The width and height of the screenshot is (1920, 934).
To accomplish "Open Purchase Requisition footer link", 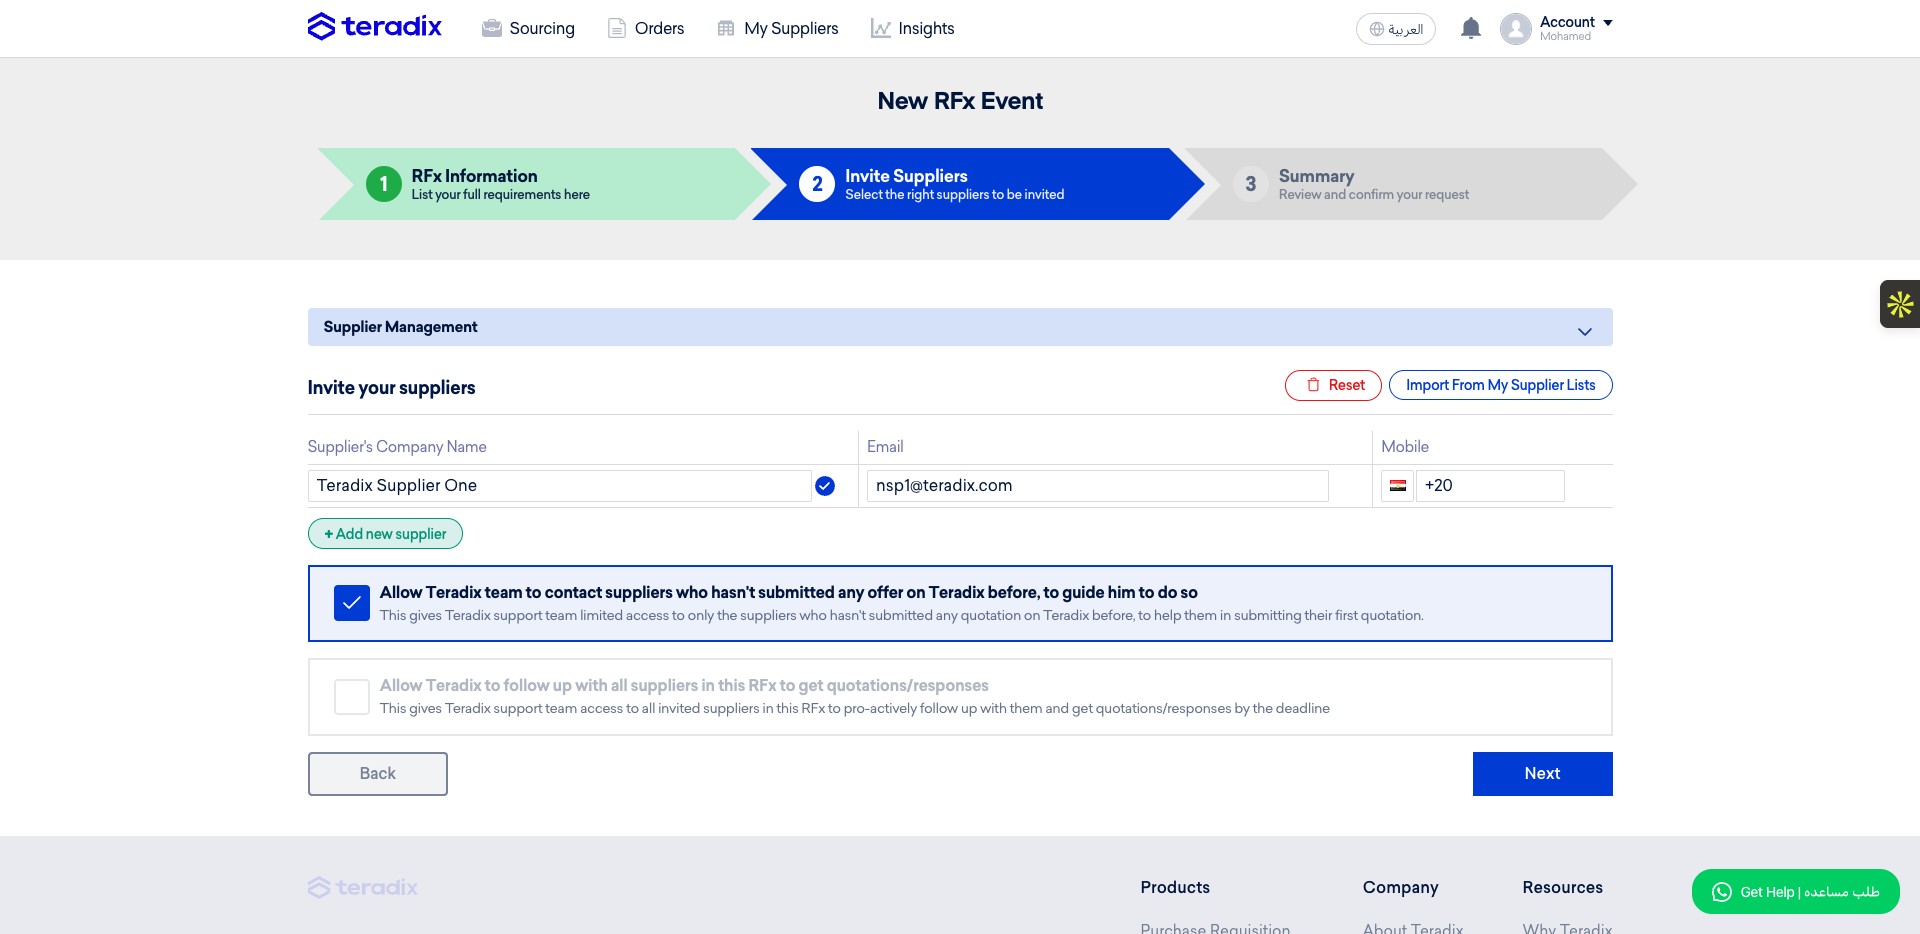I will [x=1215, y=928].
